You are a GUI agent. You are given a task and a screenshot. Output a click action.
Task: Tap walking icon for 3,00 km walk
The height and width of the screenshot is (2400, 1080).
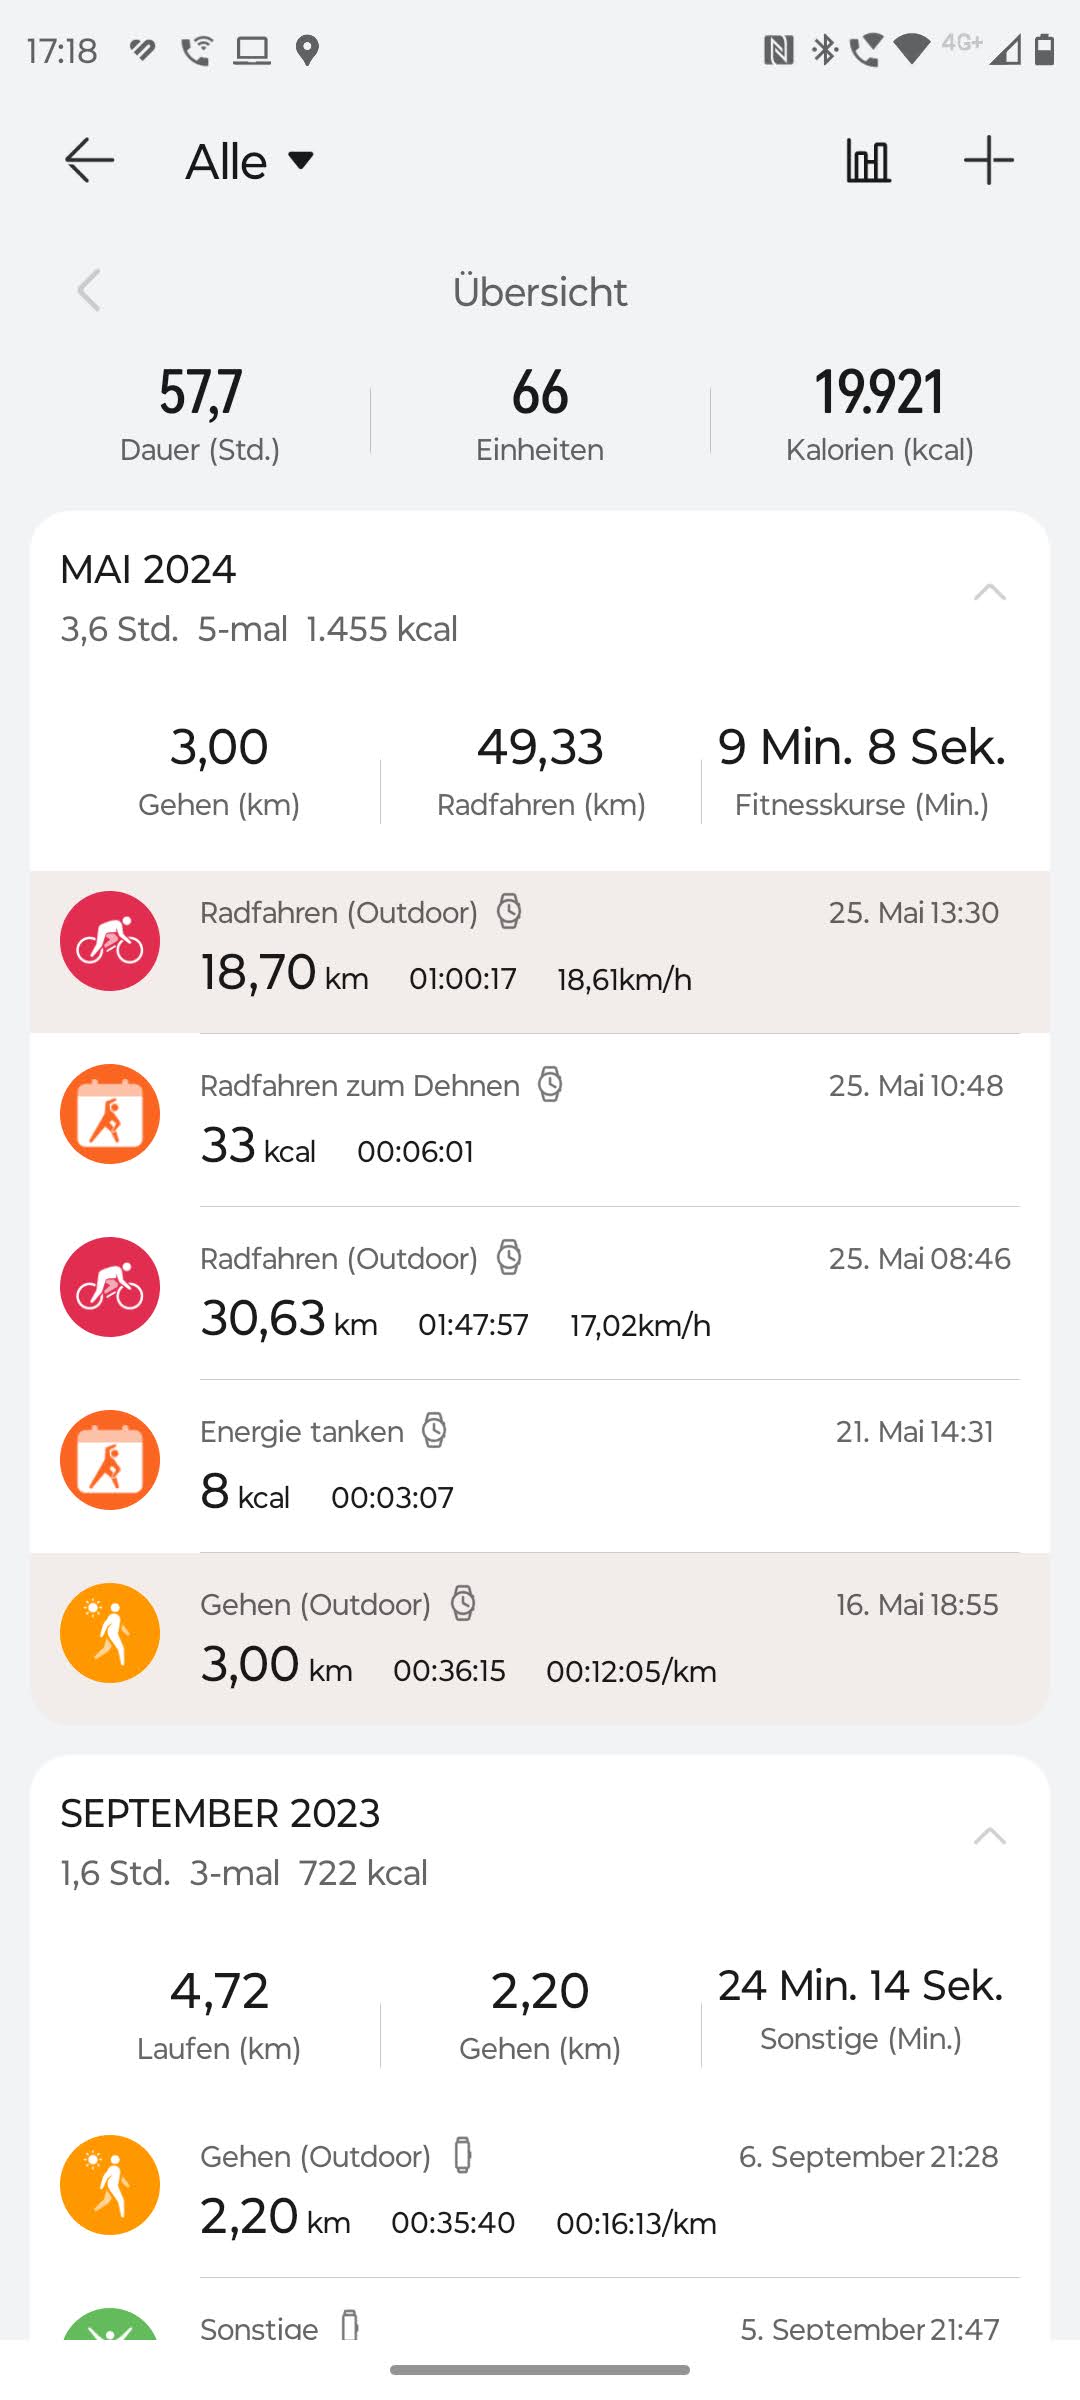pyautogui.click(x=110, y=1633)
